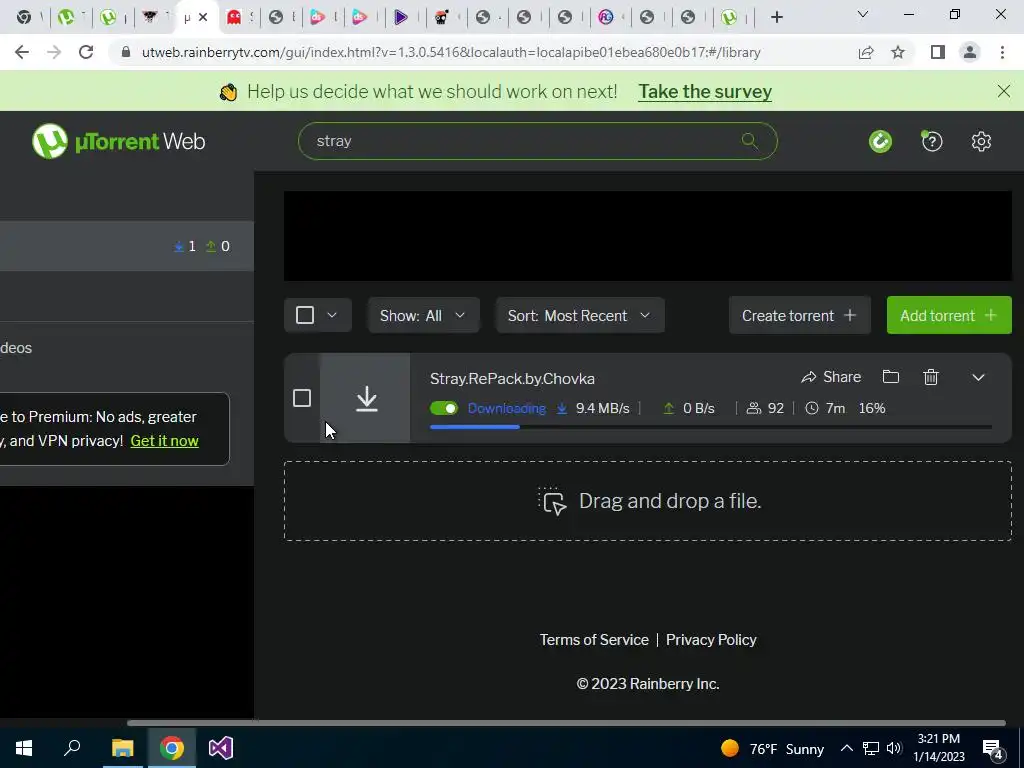Open the help question mark icon
The height and width of the screenshot is (768, 1024).
click(x=931, y=141)
